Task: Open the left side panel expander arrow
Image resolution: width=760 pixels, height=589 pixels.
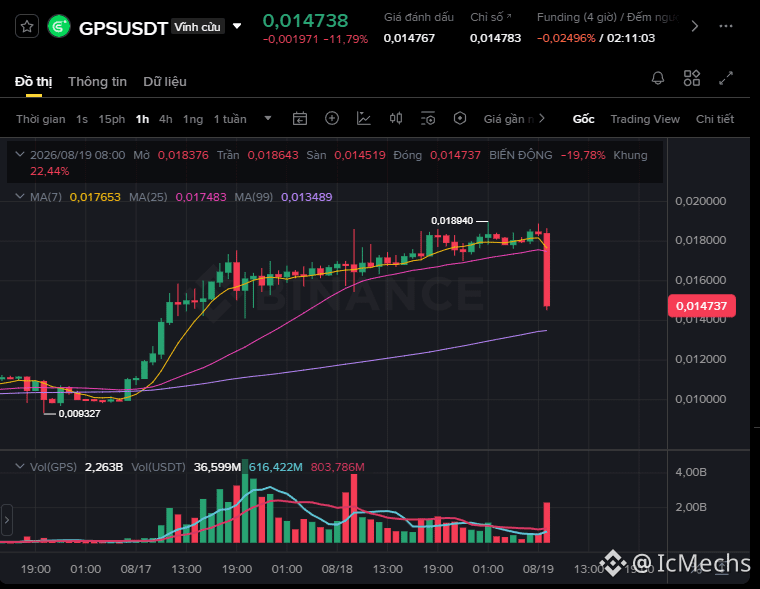Action: coord(6,520)
